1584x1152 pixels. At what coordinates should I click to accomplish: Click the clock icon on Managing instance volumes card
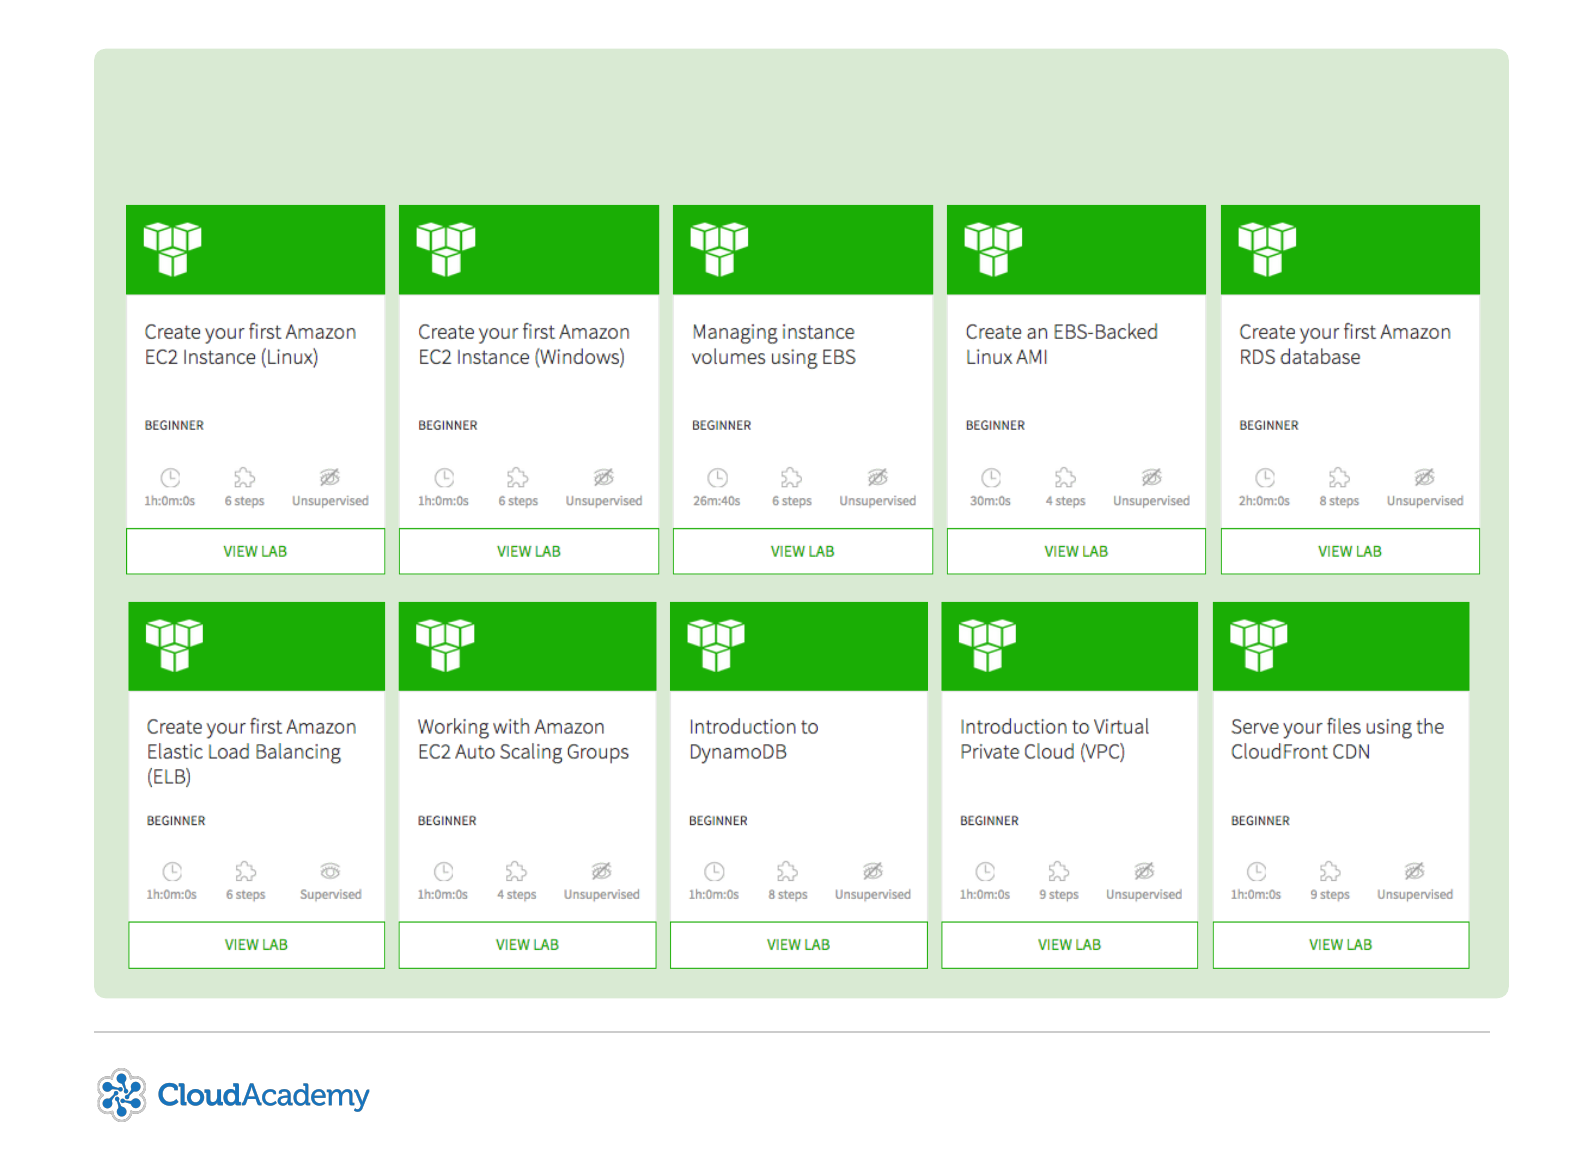pyautogui.click(x=717, y=478)
